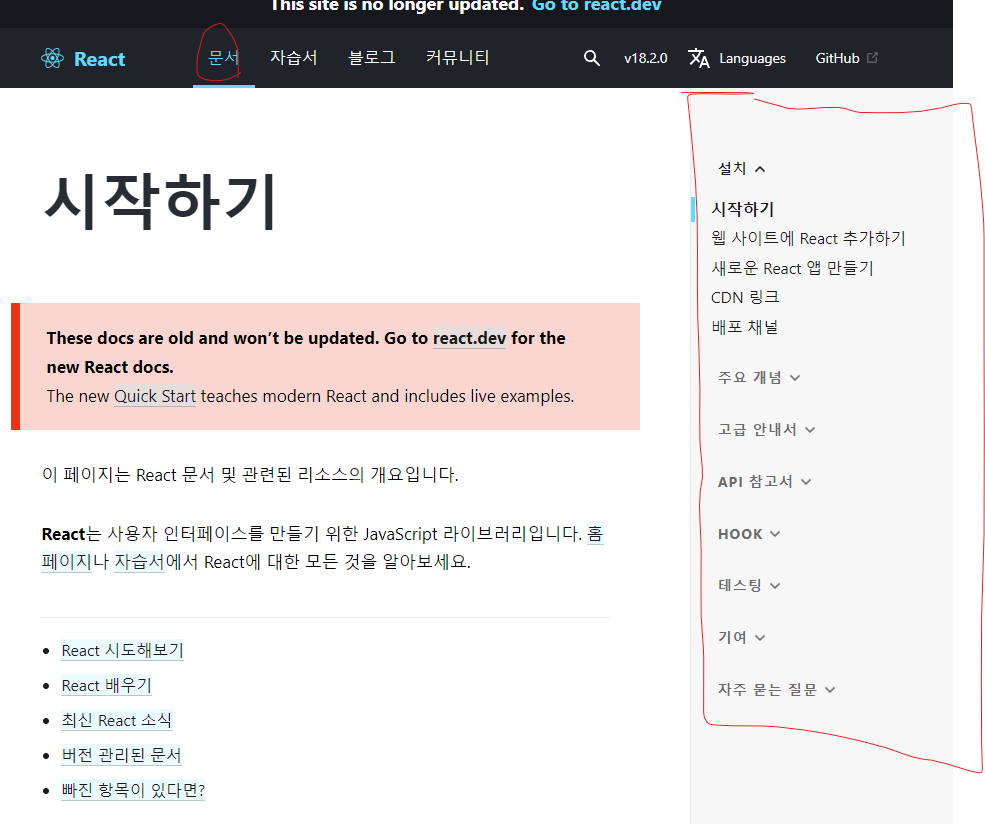The width and height of the screenshot is (985, 824).
Task: Switch to the 자습서 tab
Action: 293,58
